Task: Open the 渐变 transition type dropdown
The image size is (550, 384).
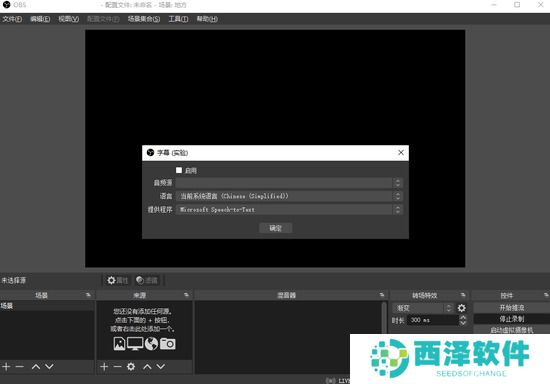Action: (x=423, y=308)
